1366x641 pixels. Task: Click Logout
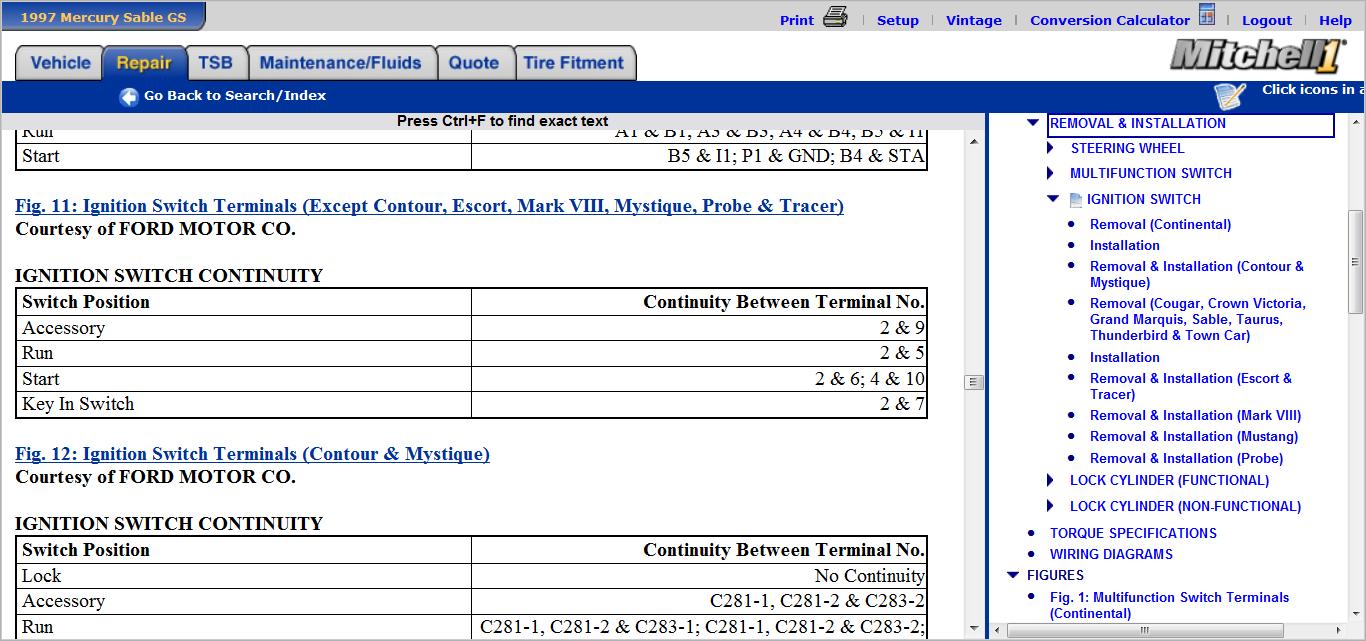point(1267,20)
